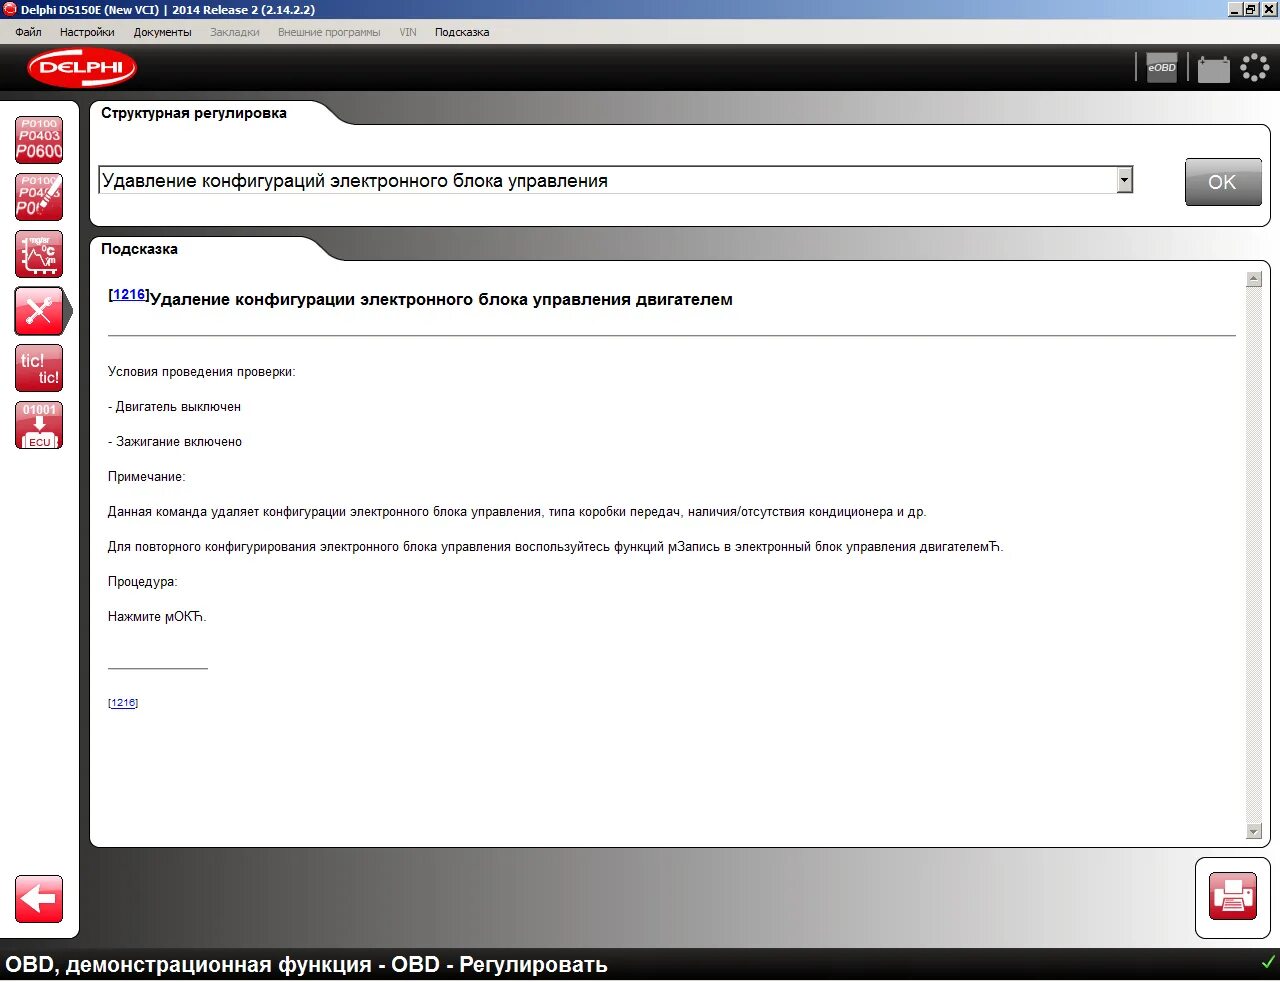Open the VIN menu
Screen dimensions: 1280x982
pos(408,32)
